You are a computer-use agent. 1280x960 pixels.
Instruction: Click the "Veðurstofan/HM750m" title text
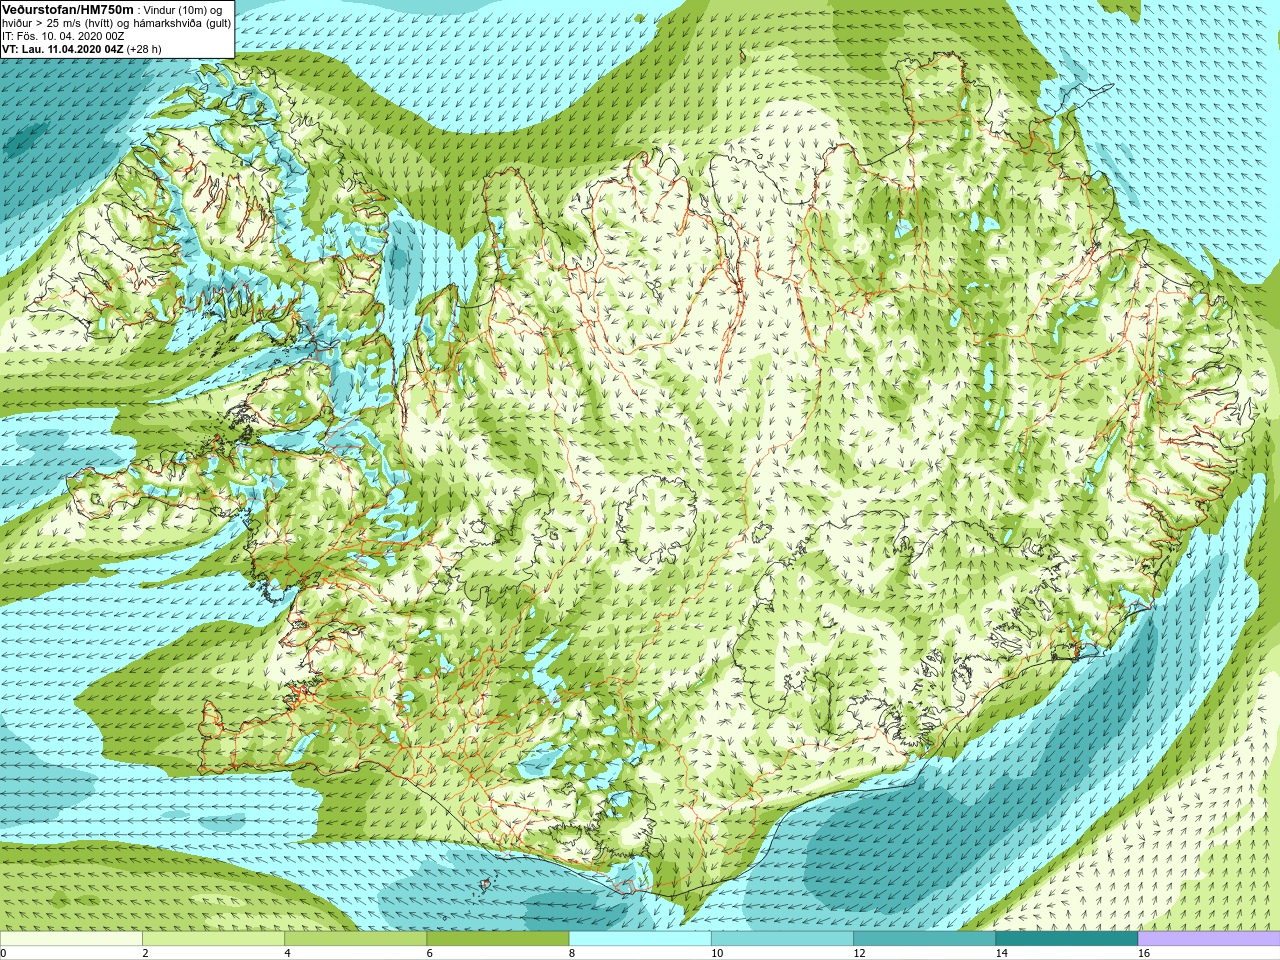click(68, 9)
